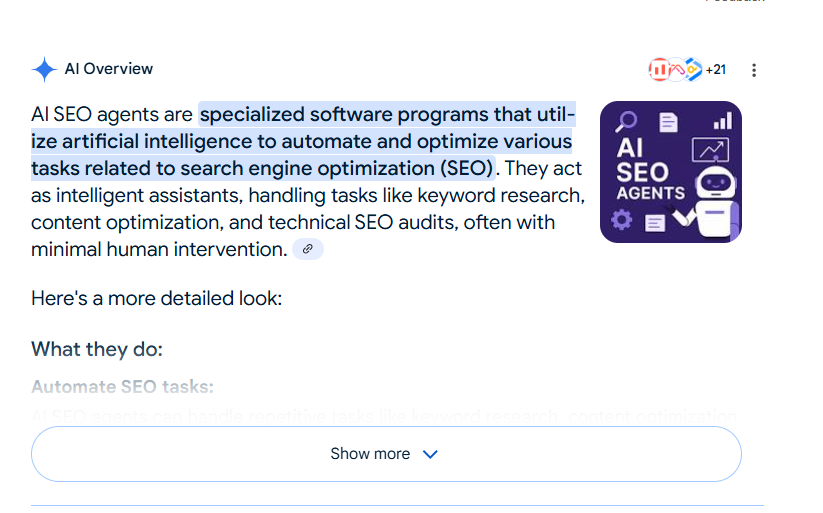Click the middle red squiggle source favicon

click(x=677, y=69)
